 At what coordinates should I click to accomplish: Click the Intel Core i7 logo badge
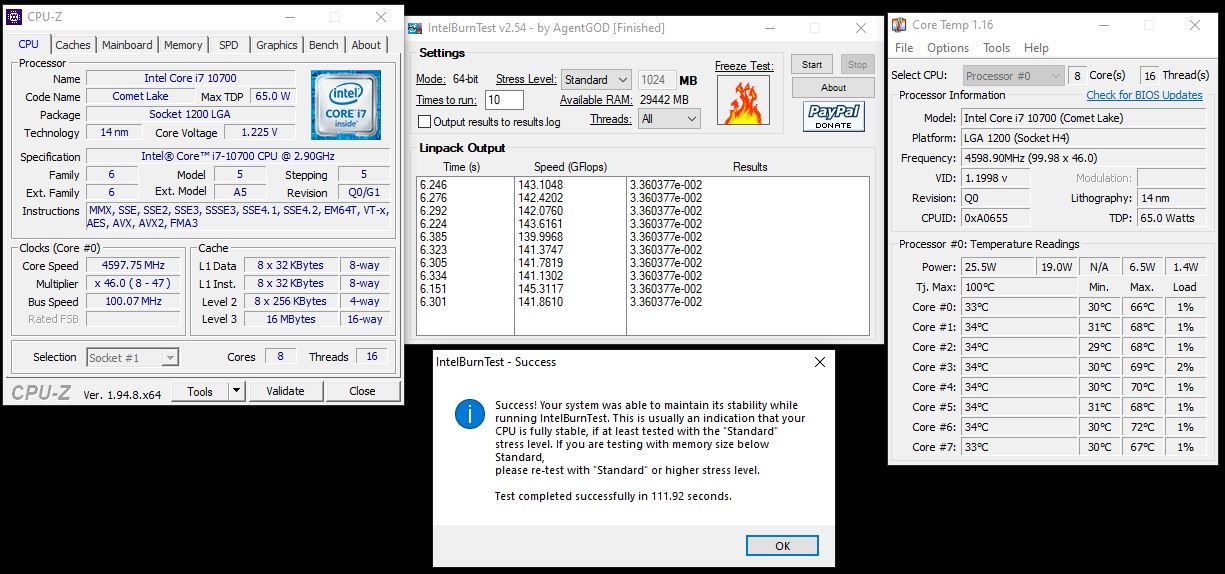pos(345,105)
